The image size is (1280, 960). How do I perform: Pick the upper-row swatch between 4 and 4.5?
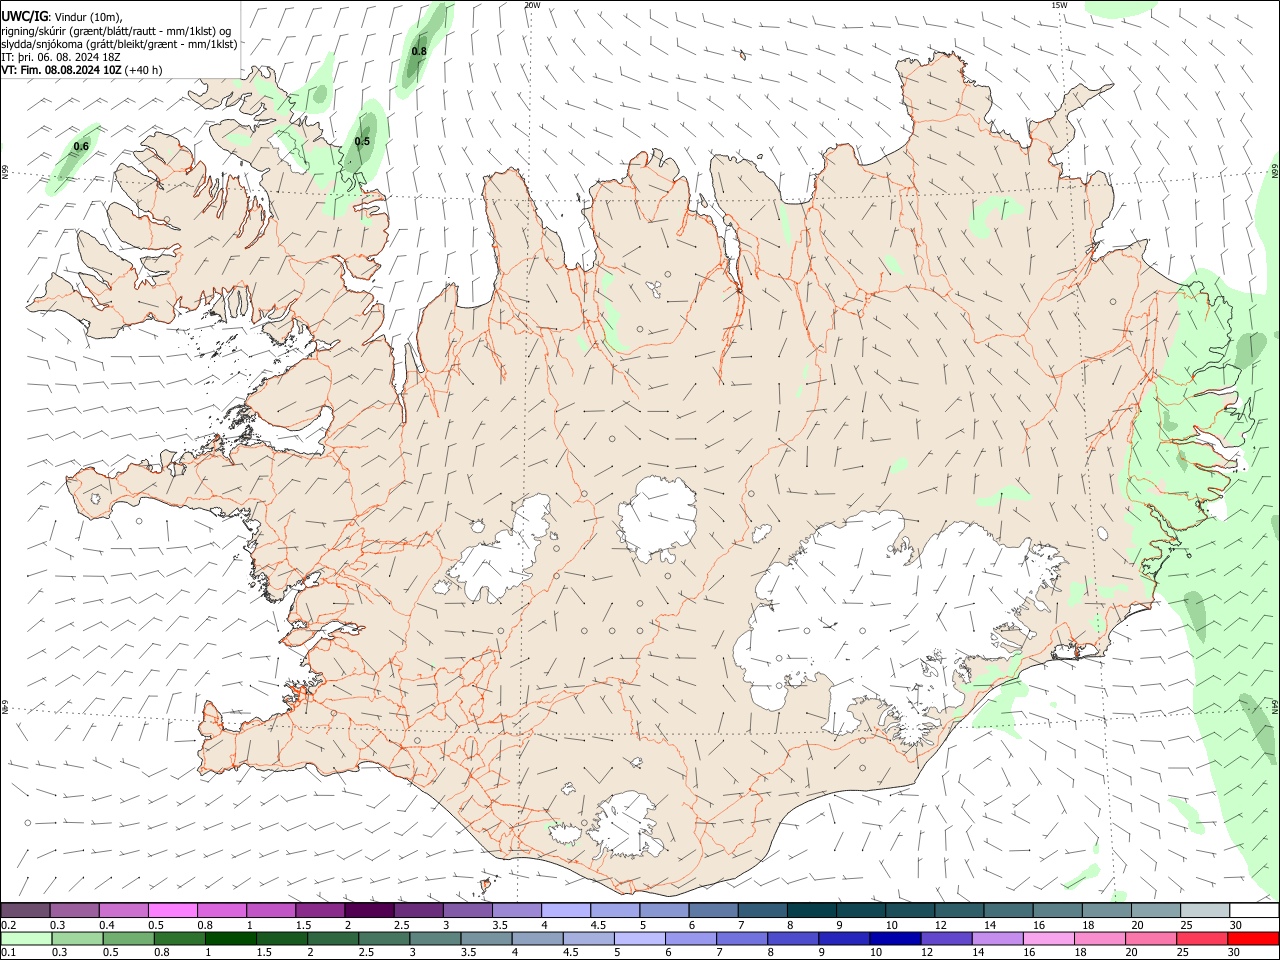pyautogui.click(x=566, y=911)
